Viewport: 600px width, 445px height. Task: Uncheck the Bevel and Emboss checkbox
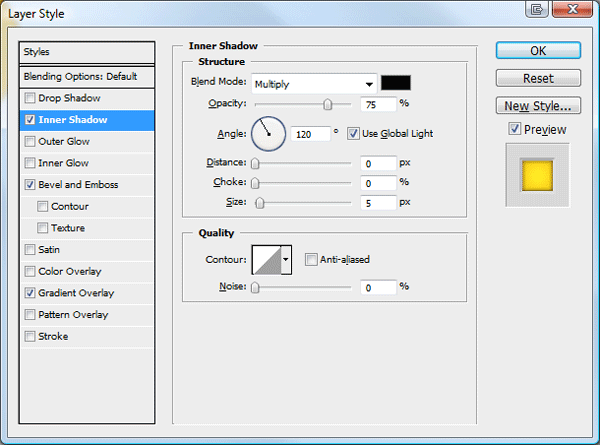pyautogui.click(x=30, y=185)
